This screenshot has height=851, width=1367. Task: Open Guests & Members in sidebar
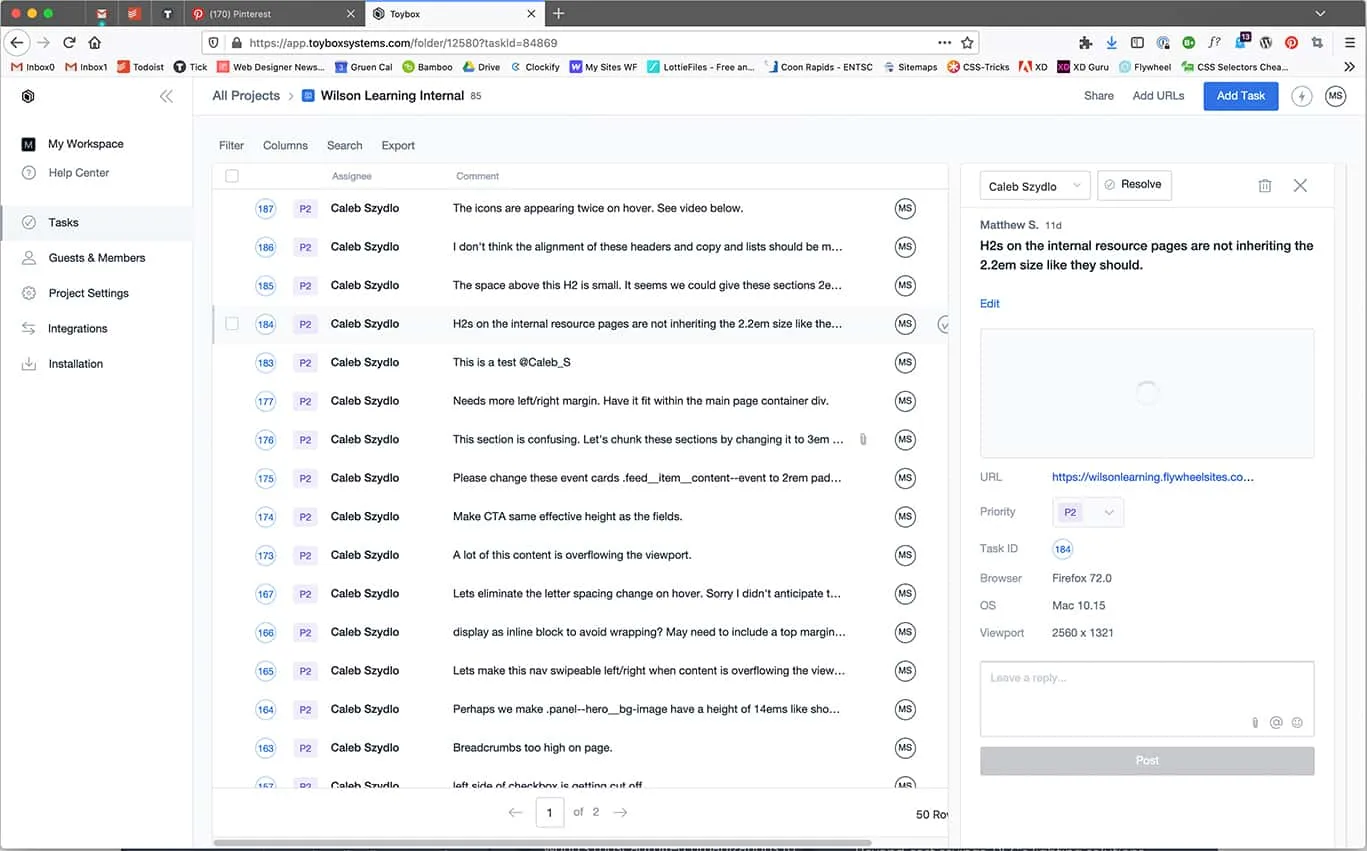[96, 258]
